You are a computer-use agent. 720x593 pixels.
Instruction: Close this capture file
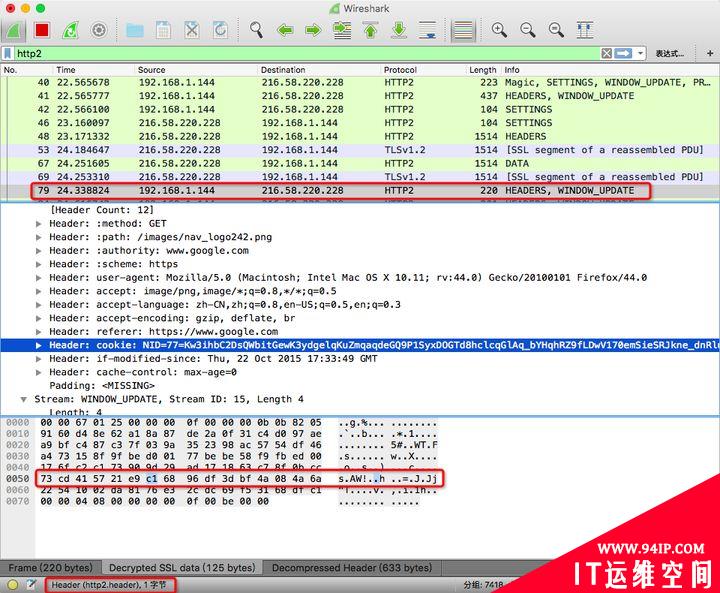click(x=191, y=30)
